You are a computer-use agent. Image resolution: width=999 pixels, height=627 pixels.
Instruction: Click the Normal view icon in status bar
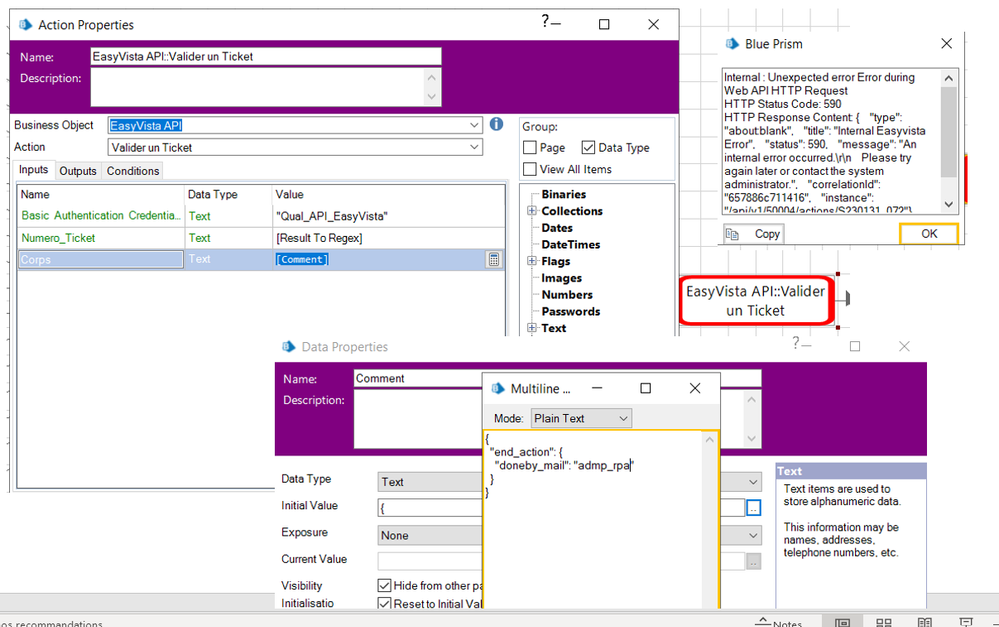[843, 622]
